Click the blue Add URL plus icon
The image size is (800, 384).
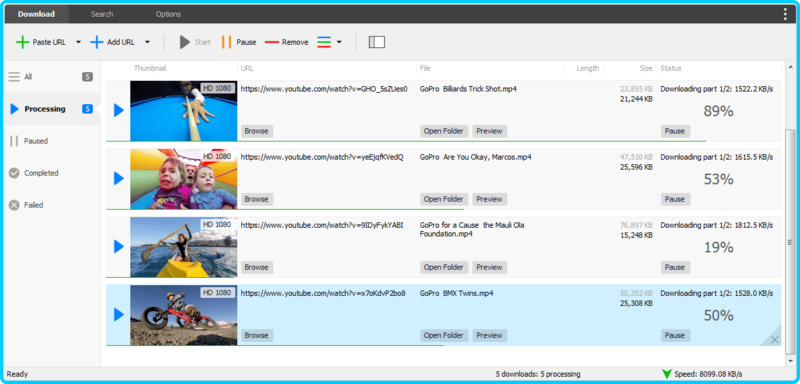coord(97,42)
